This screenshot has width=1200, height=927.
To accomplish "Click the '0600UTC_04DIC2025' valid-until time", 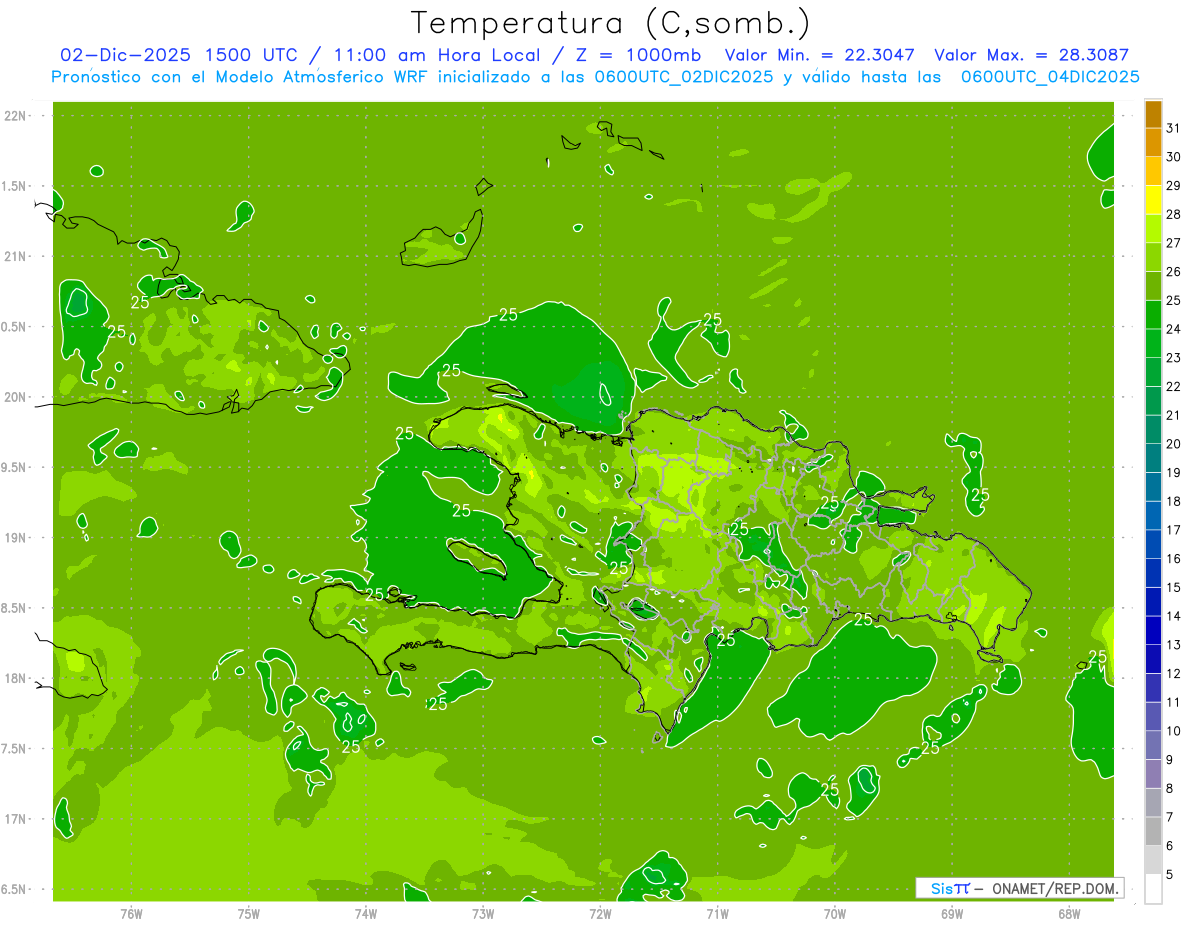I will coord(1050,77).
